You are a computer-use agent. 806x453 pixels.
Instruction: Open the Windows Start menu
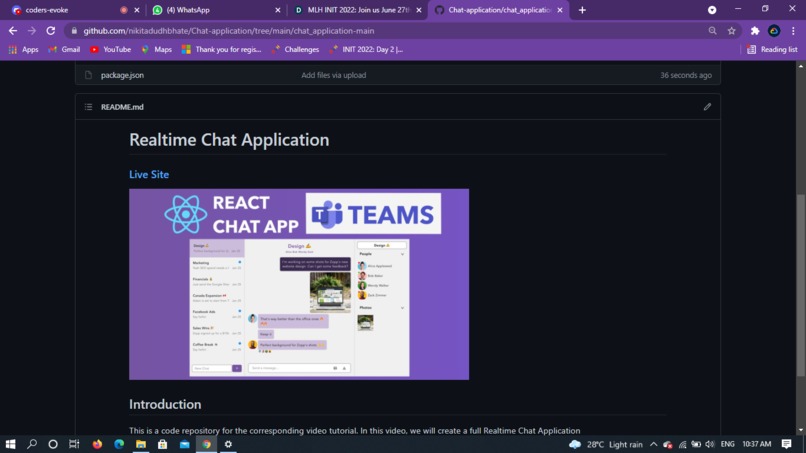[x=10, y=444]
